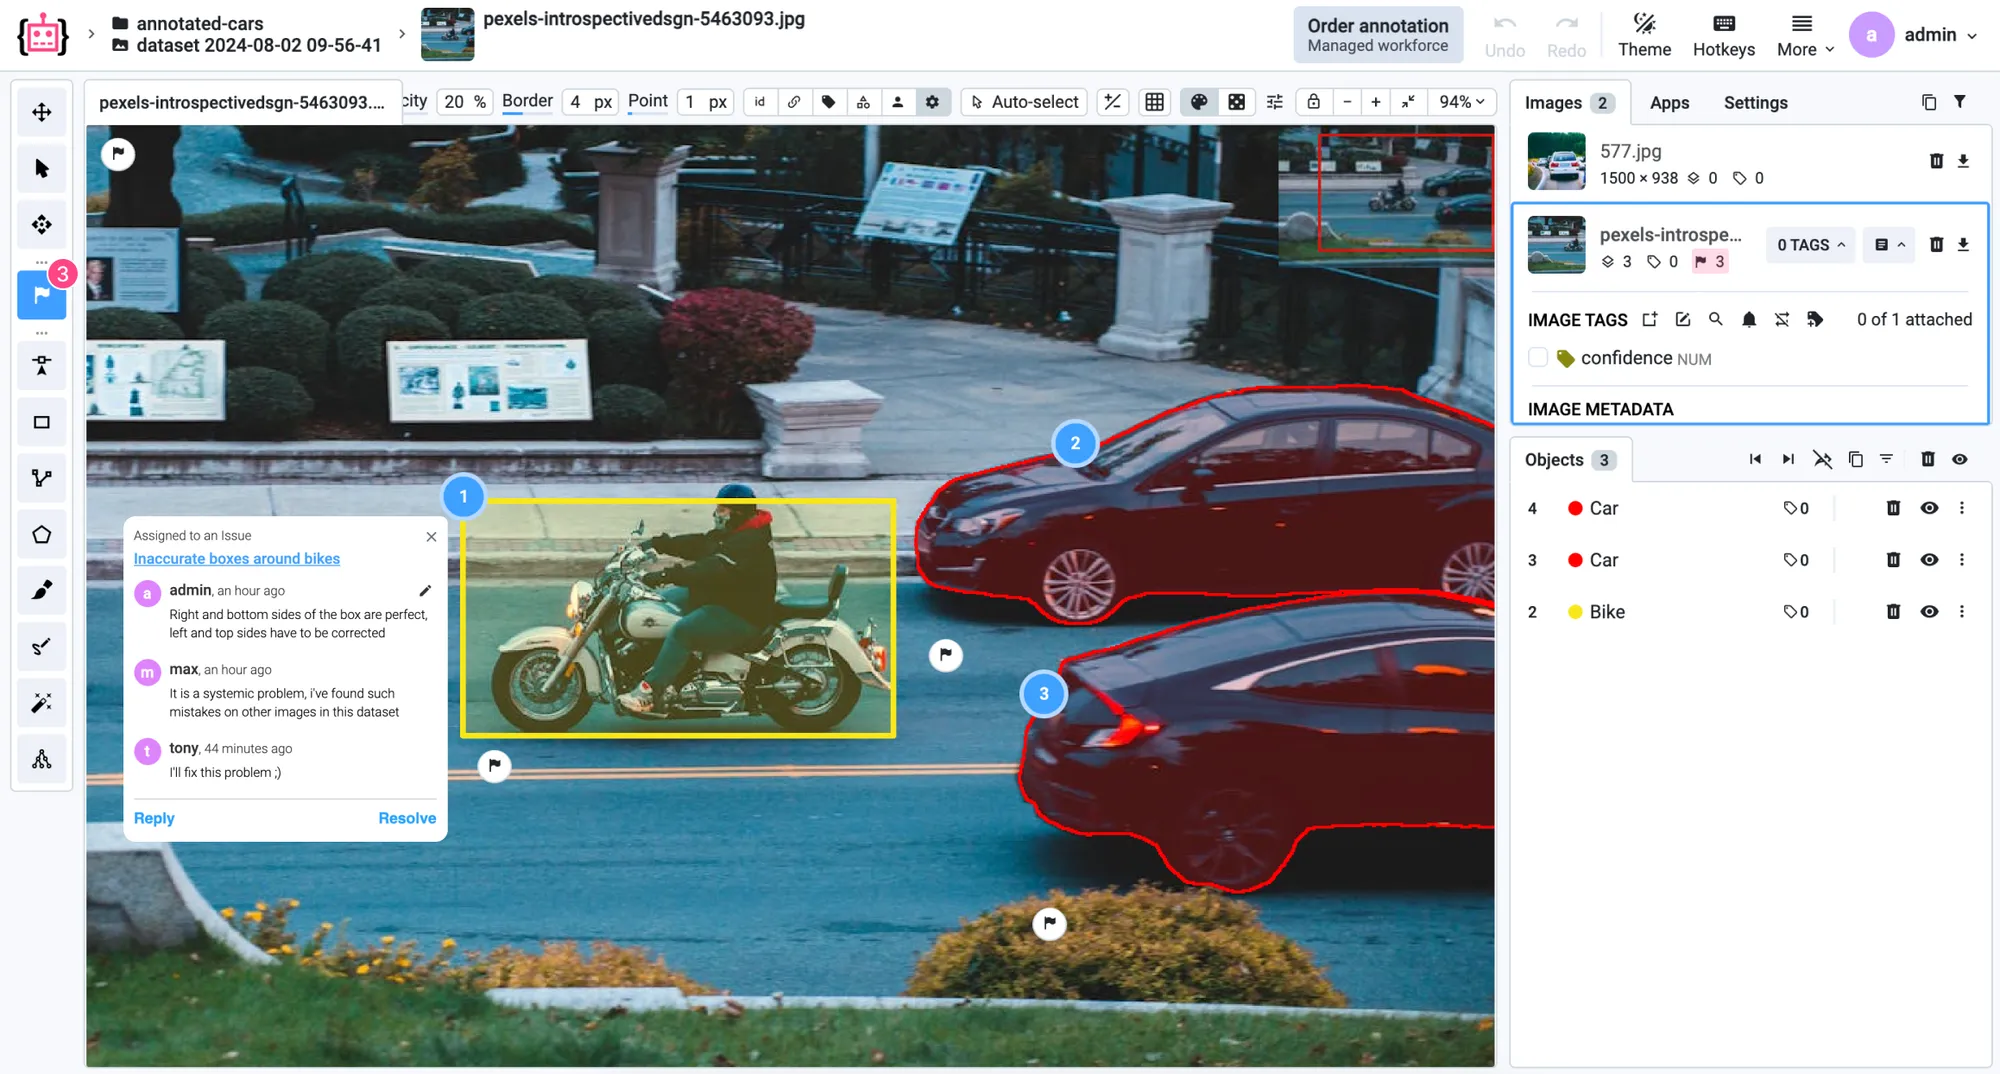
Task: Change the Theme
Action: [x=1645, y=35]
